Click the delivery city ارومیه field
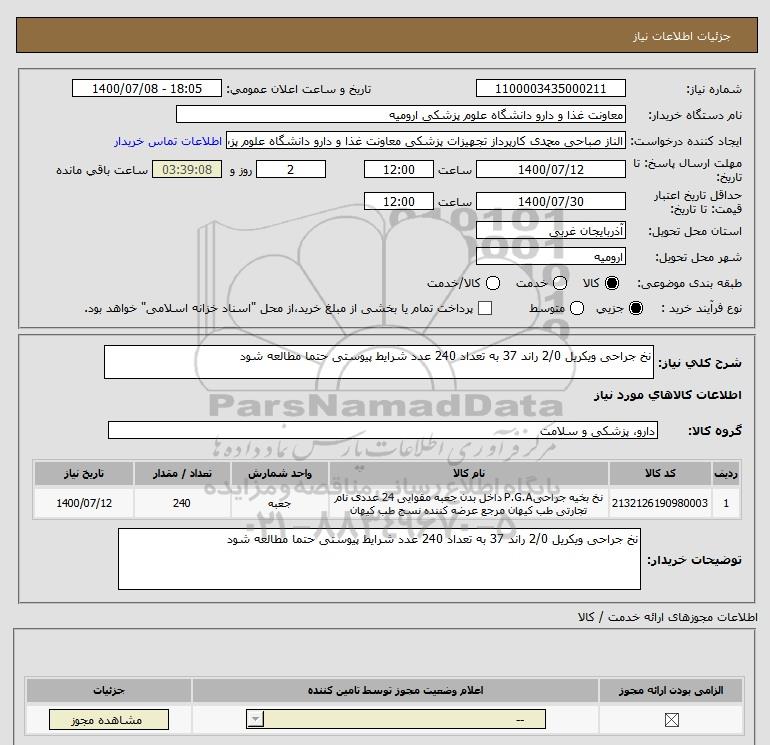Image resolution: width=770 pixels, height=745 pixels. 550,256
